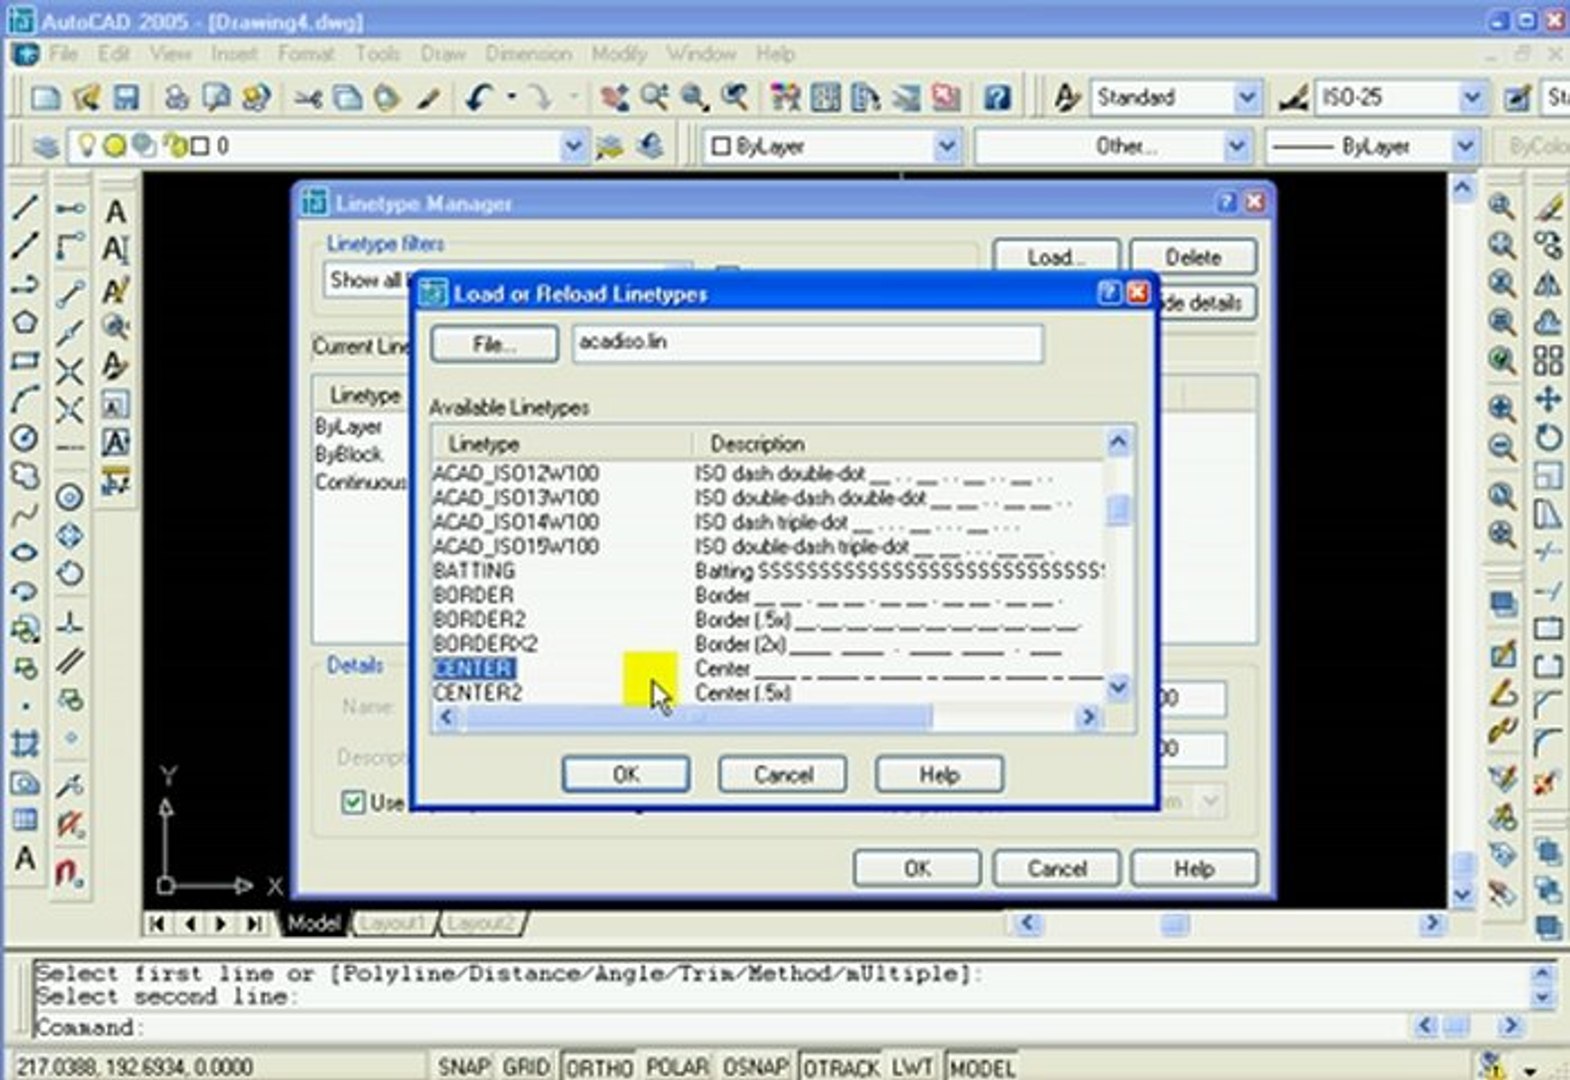Click the linetype list vertical scrollbar thumb
Viewport: 1570px width, 1080px height.
pyautogui.click(x=1119, y=510)
